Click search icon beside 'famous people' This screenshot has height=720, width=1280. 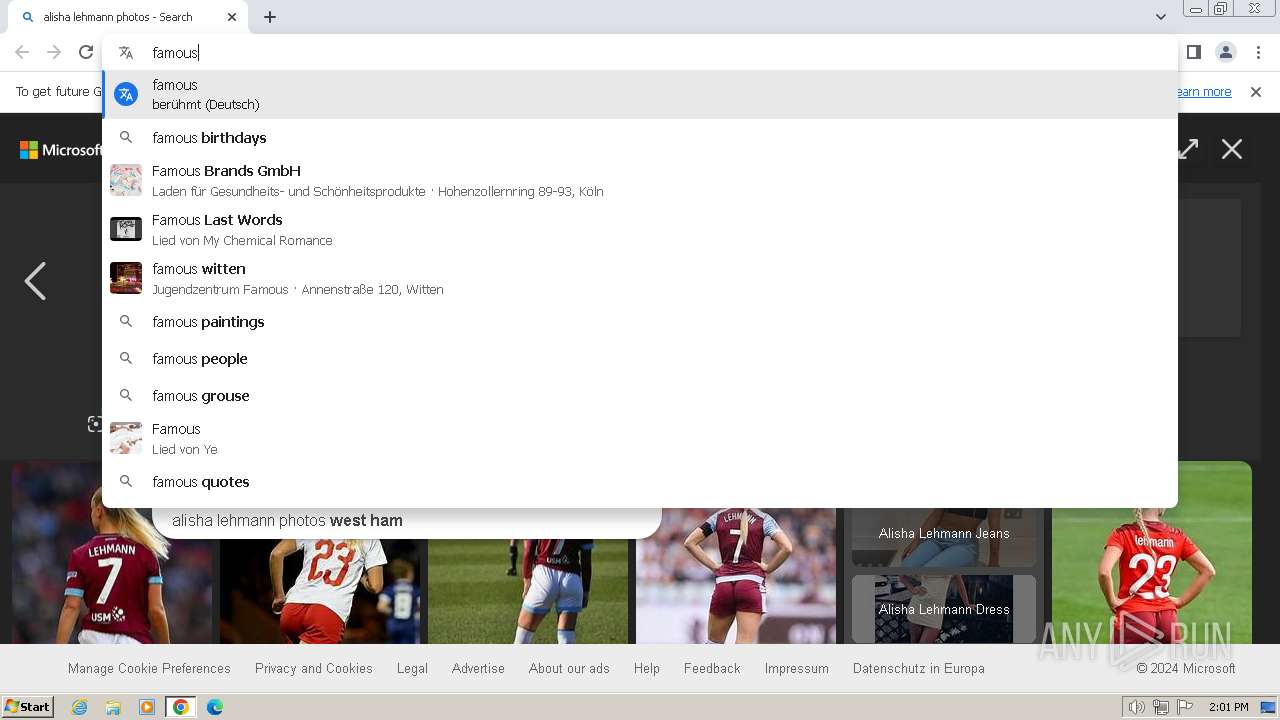click(x=126, y=359)
